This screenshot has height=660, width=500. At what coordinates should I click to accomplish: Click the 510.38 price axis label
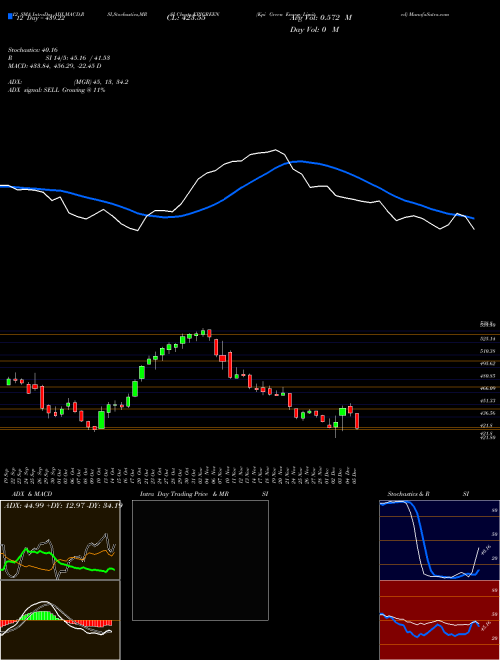(x=489, y=351)
